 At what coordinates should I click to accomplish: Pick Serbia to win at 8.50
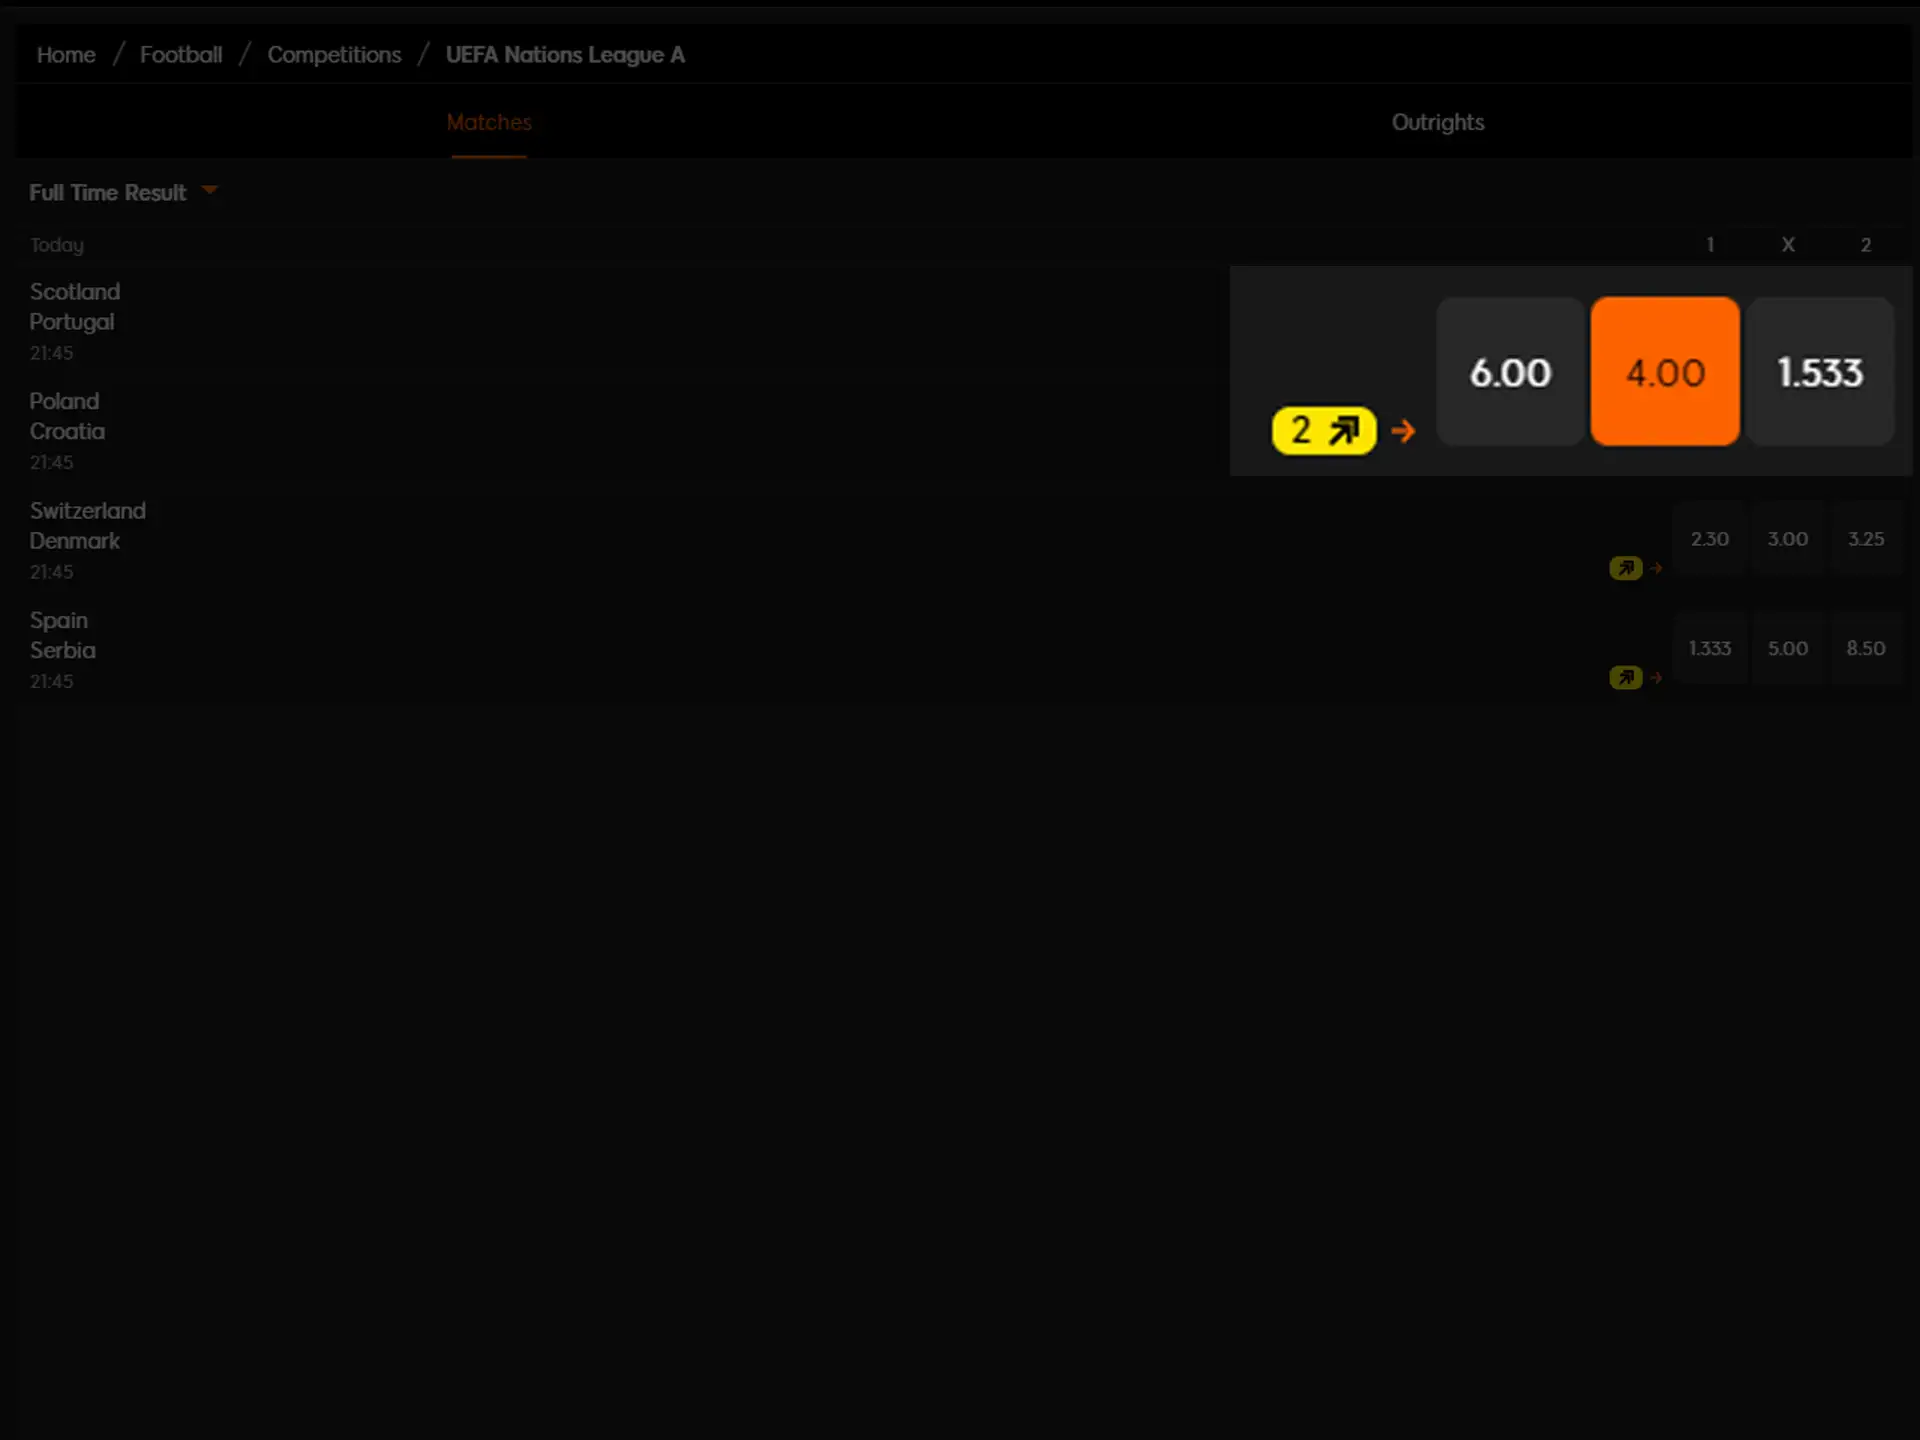click(x=1866, y=648)
